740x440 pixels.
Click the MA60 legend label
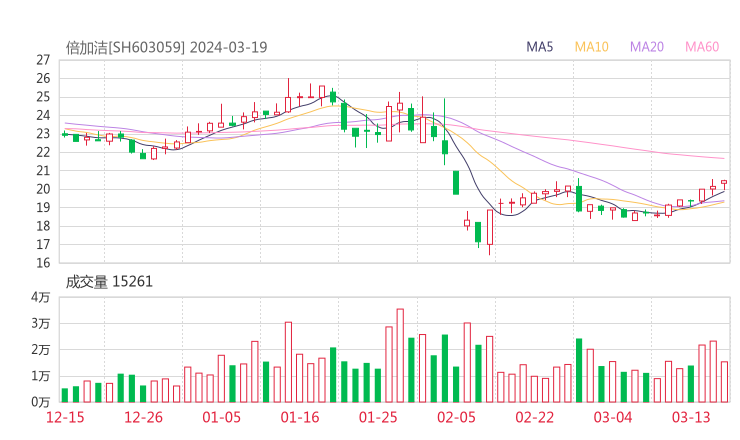(702, 47)
